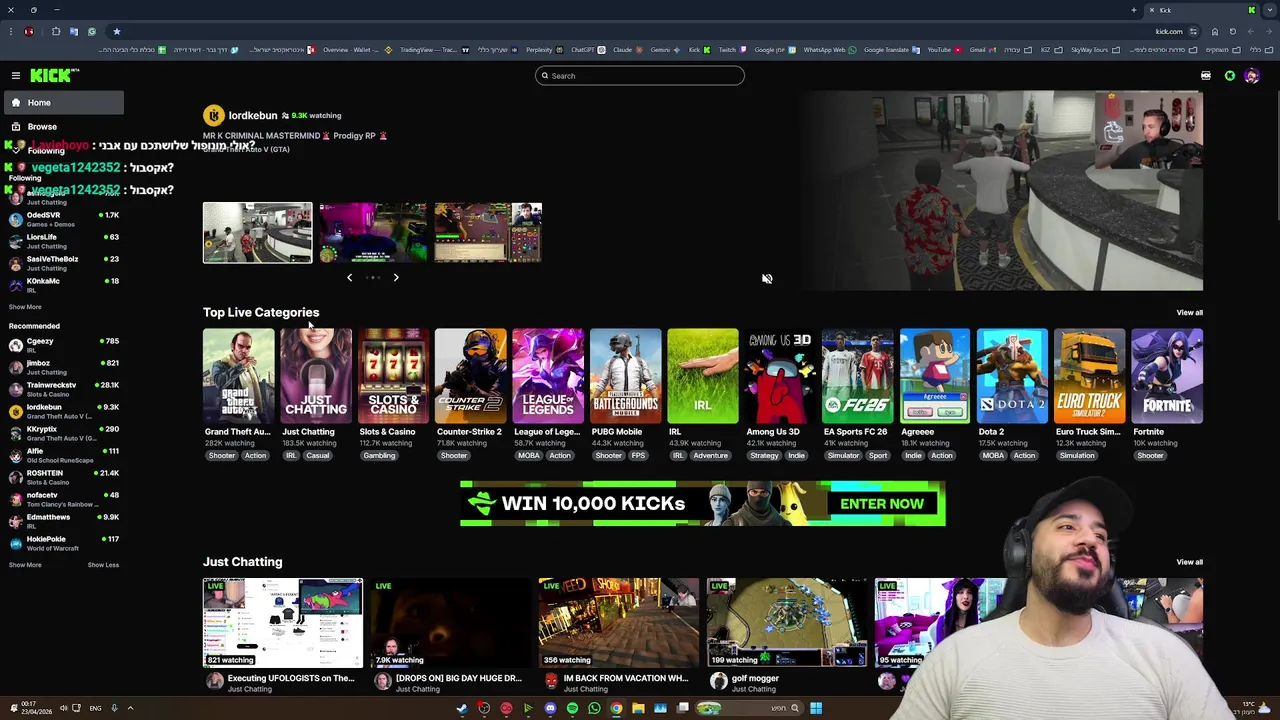Open the Grand Theft Auto category card
Image resolution: width=1280 pixels, height=720 pixels.
click(238, 376)
